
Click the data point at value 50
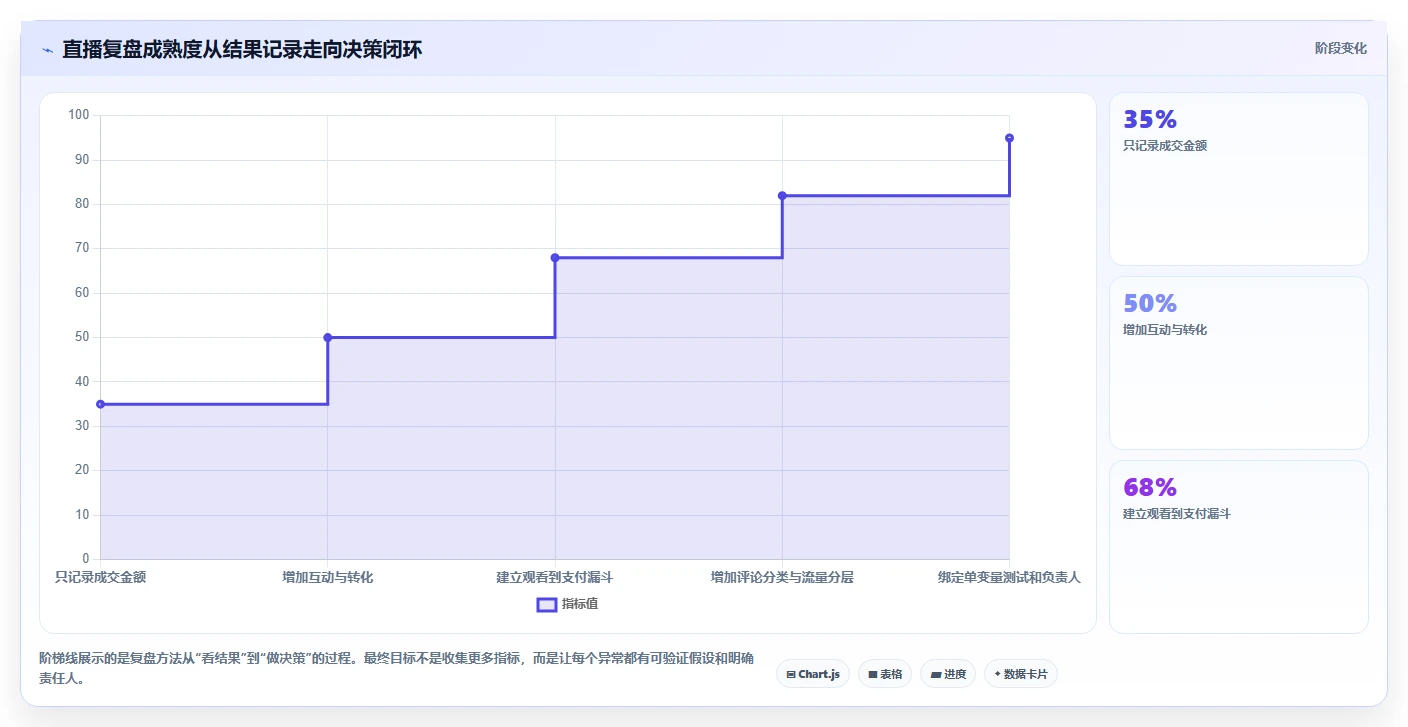pyautogui.click(x=328, y=338)
